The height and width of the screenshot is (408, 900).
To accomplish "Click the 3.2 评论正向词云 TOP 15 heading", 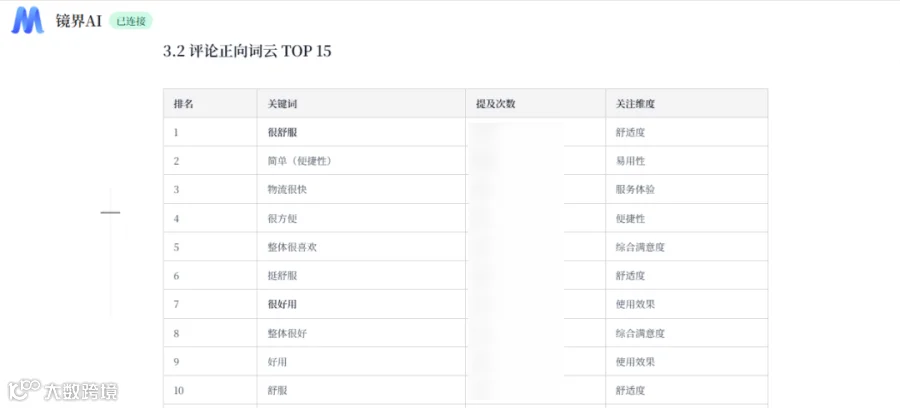I will pos(247,51).
